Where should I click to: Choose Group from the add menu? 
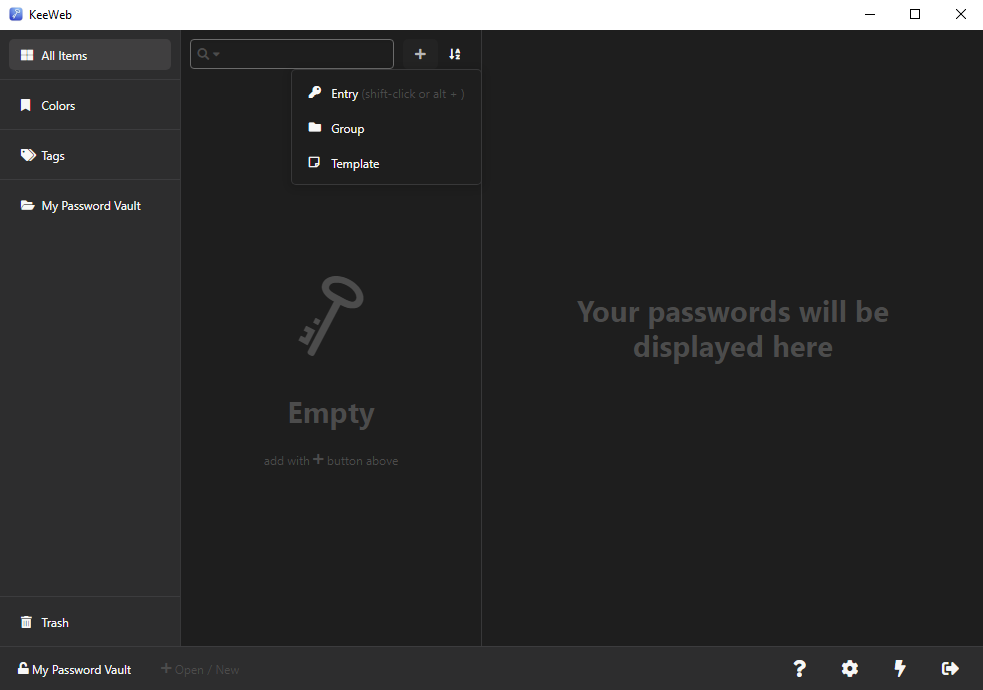[349, 128]
